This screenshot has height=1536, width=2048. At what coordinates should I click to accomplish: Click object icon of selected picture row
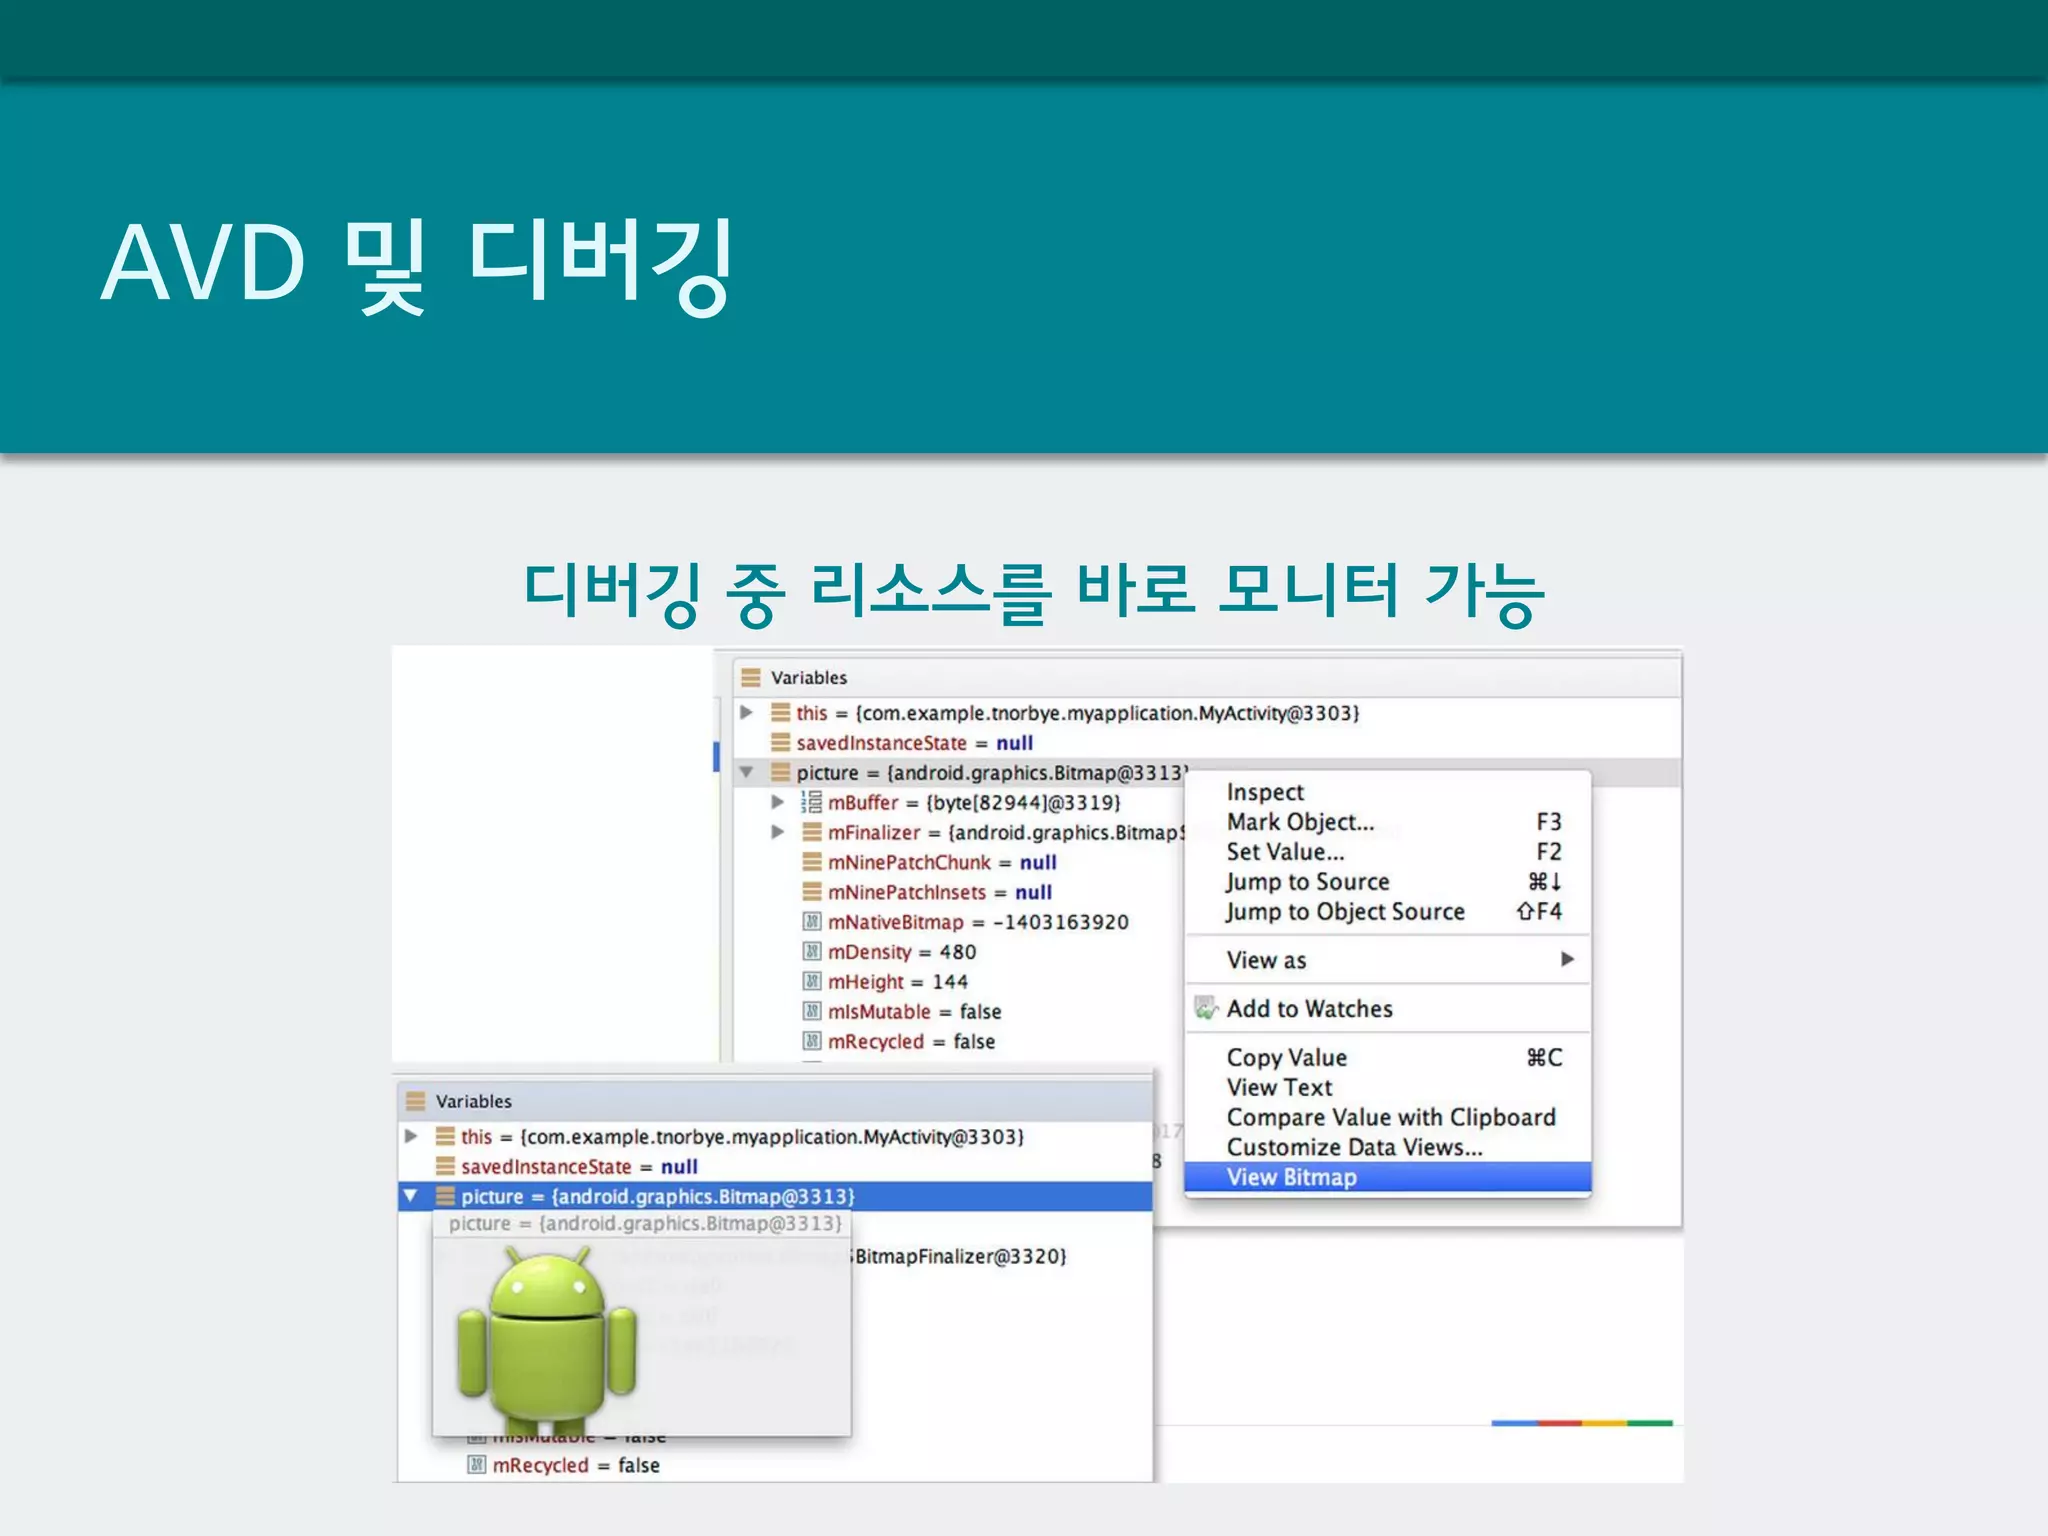click(445, 1196)
